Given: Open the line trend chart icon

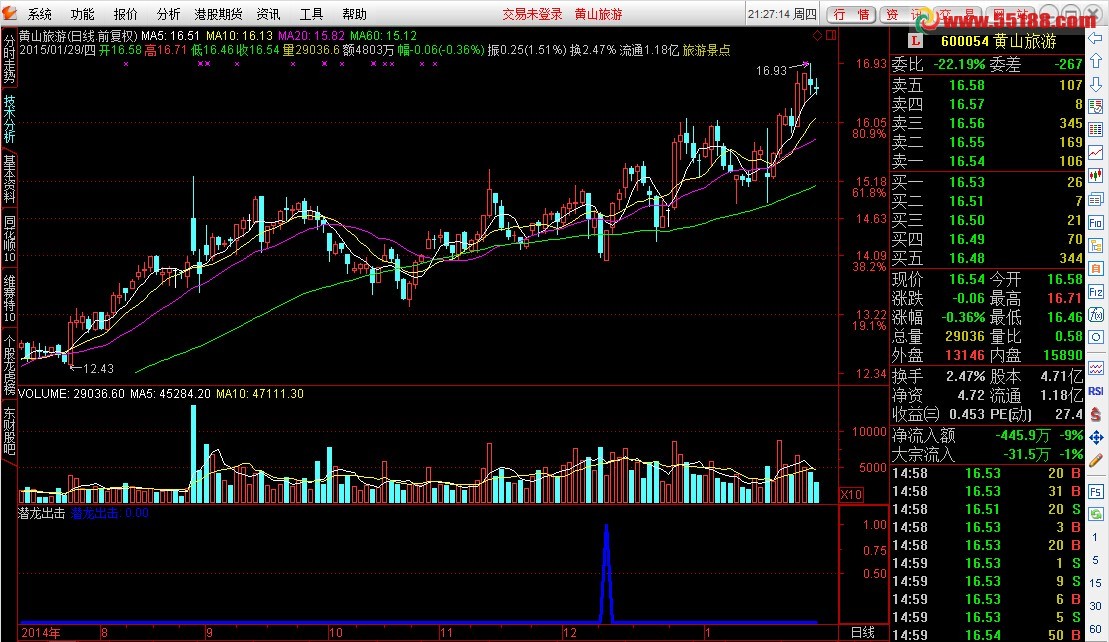Looking at the screenshot, I should (x=1096, y=153).
